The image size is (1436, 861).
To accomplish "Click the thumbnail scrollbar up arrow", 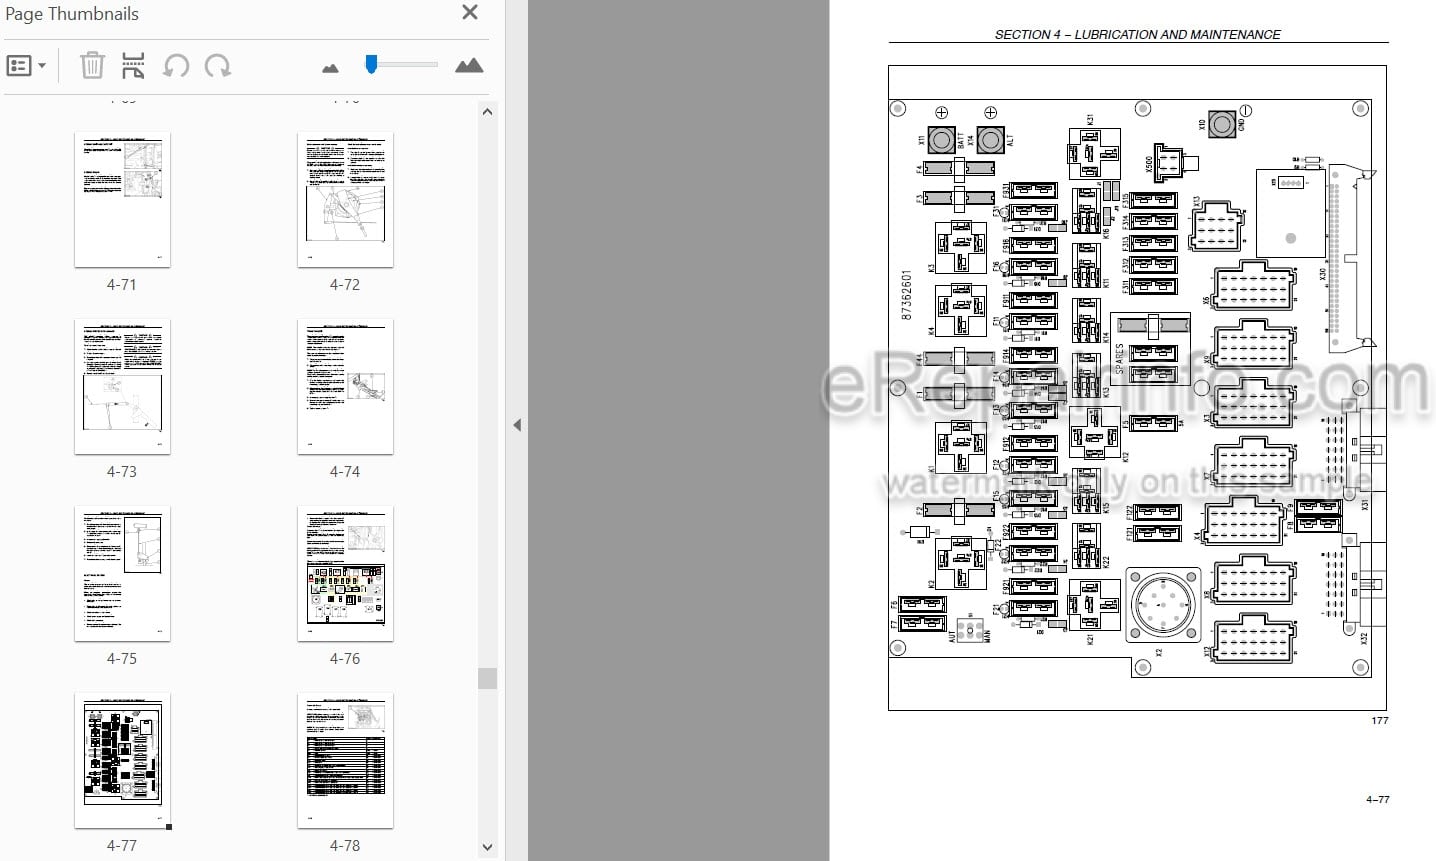I will click(487, 112).
